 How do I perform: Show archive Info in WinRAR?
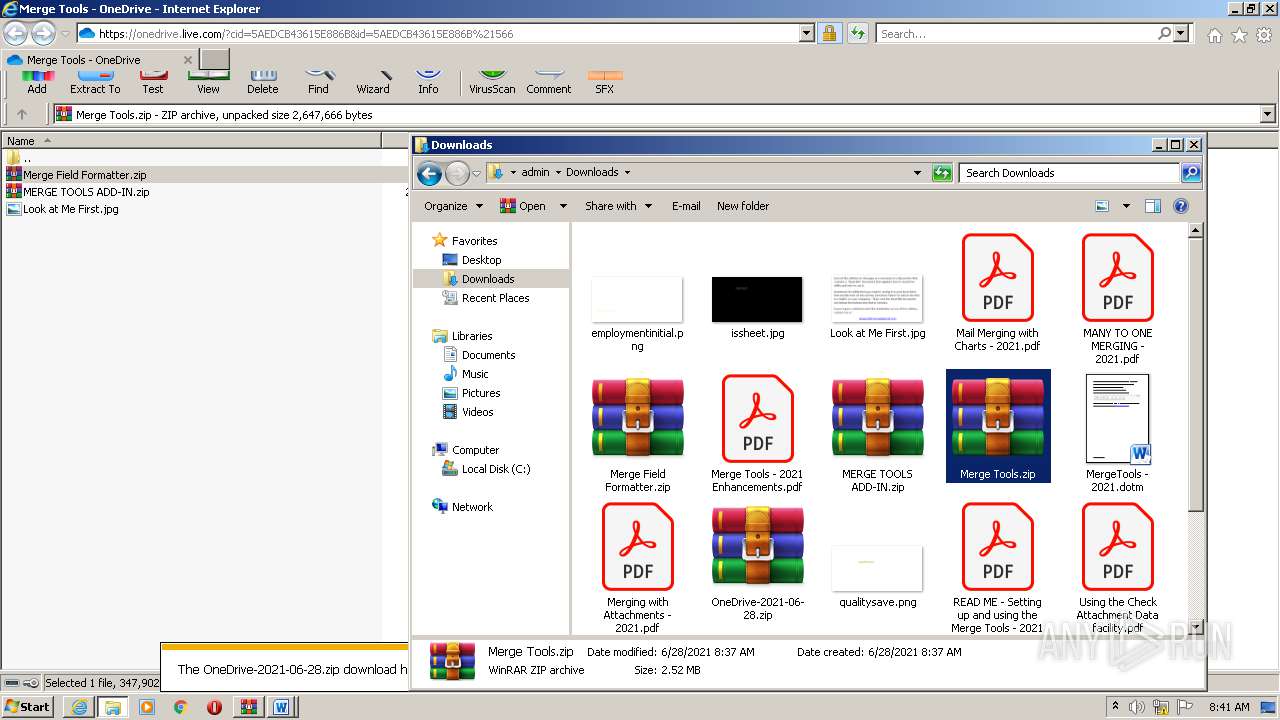(x=428, y=81)
